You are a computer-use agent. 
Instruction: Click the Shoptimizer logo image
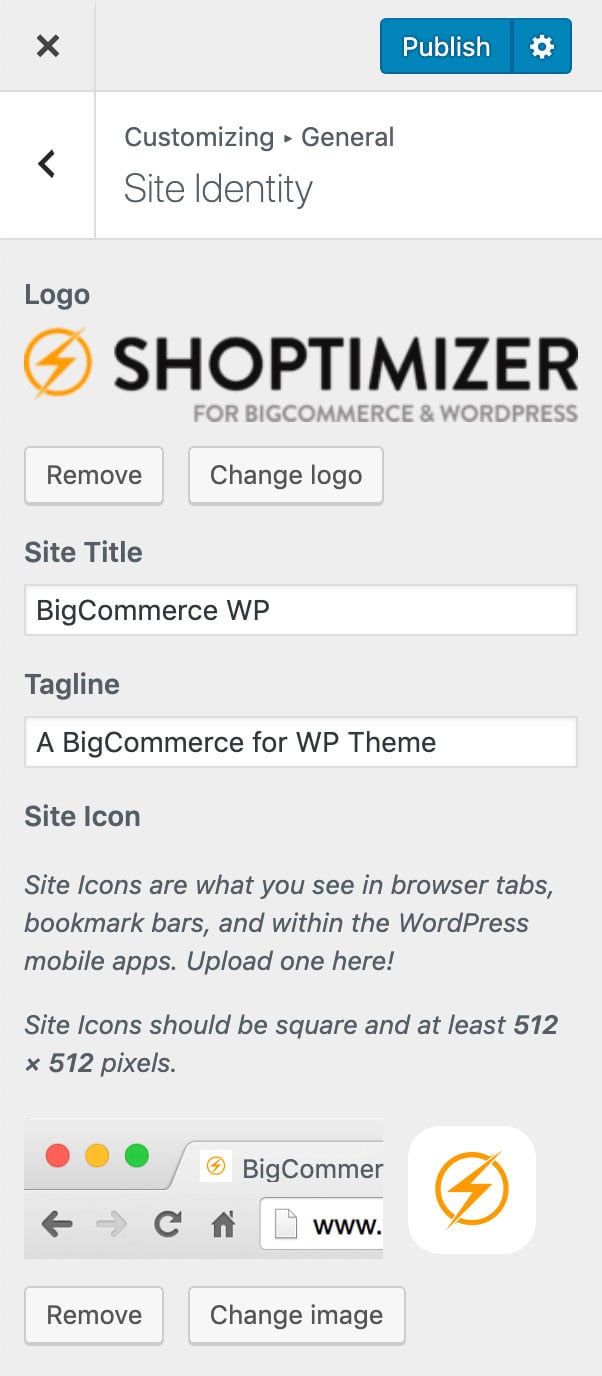point(301,377)
